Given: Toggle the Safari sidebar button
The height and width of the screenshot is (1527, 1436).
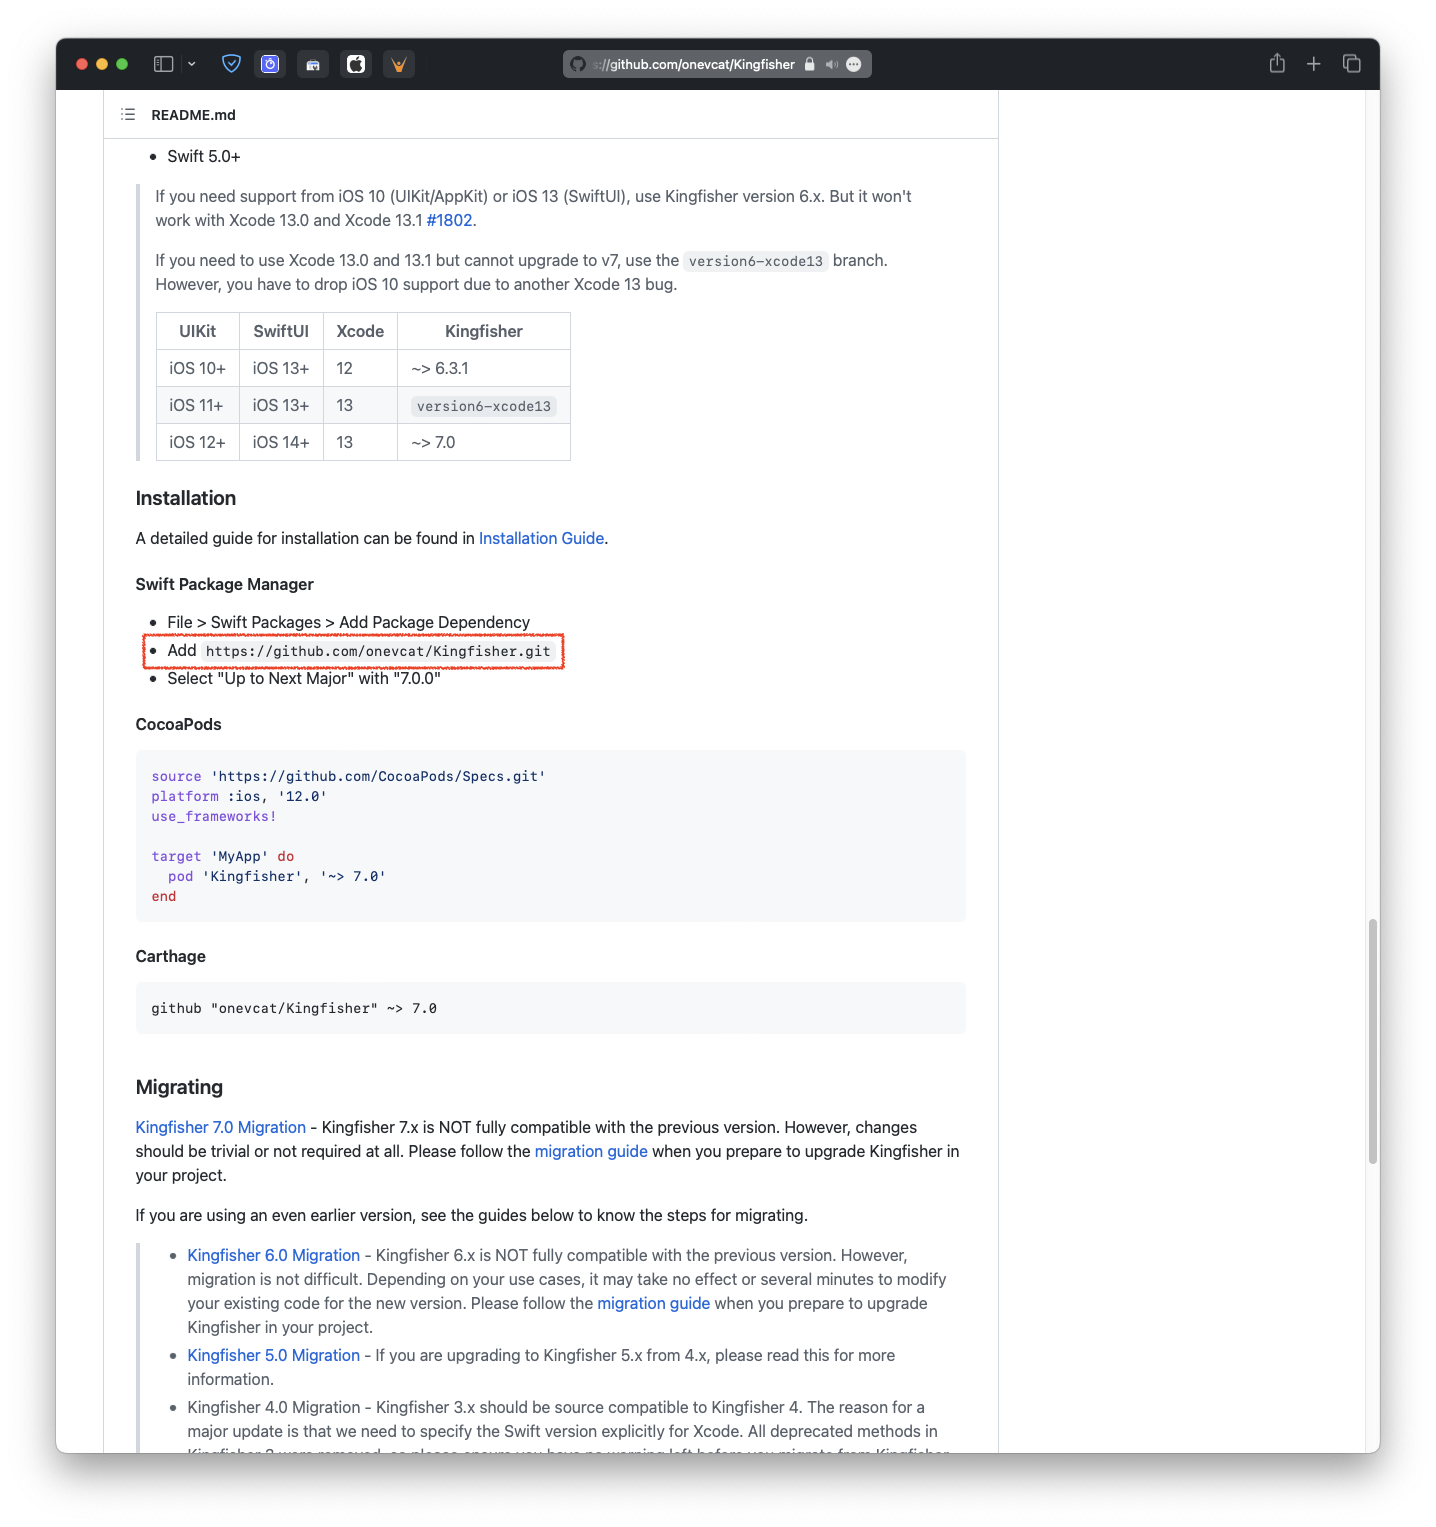Looking at the screenshot, I should (163, 64).
